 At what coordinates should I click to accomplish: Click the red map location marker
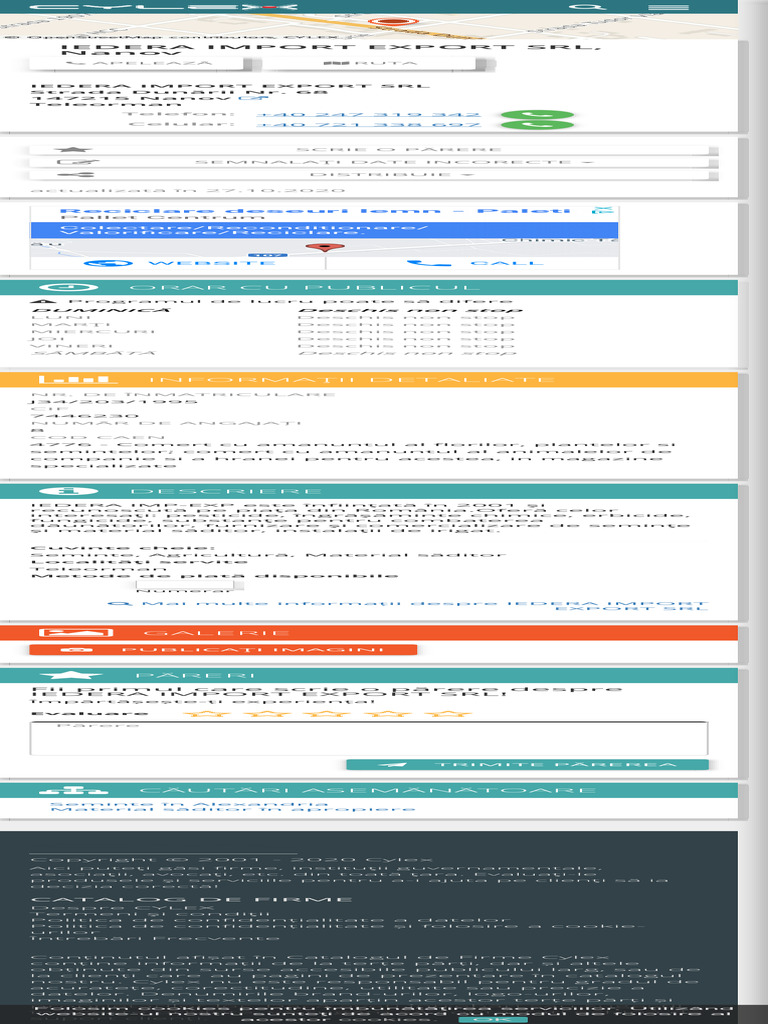tap(392, 22)
